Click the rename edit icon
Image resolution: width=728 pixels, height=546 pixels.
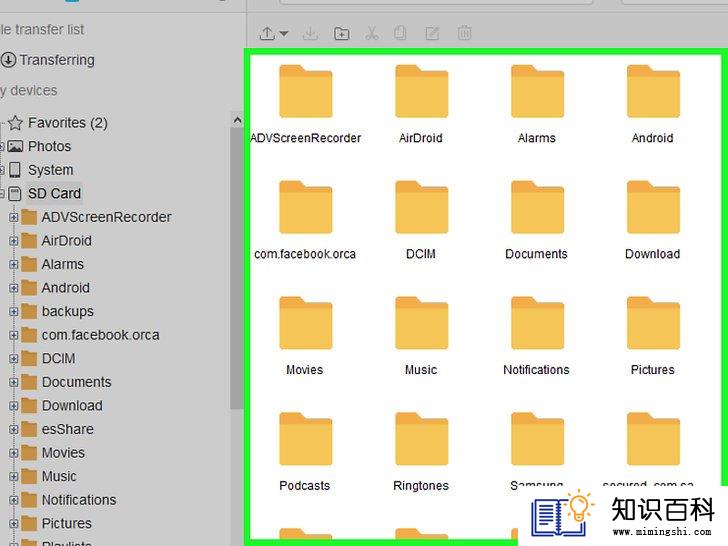(x=432, y=33)
